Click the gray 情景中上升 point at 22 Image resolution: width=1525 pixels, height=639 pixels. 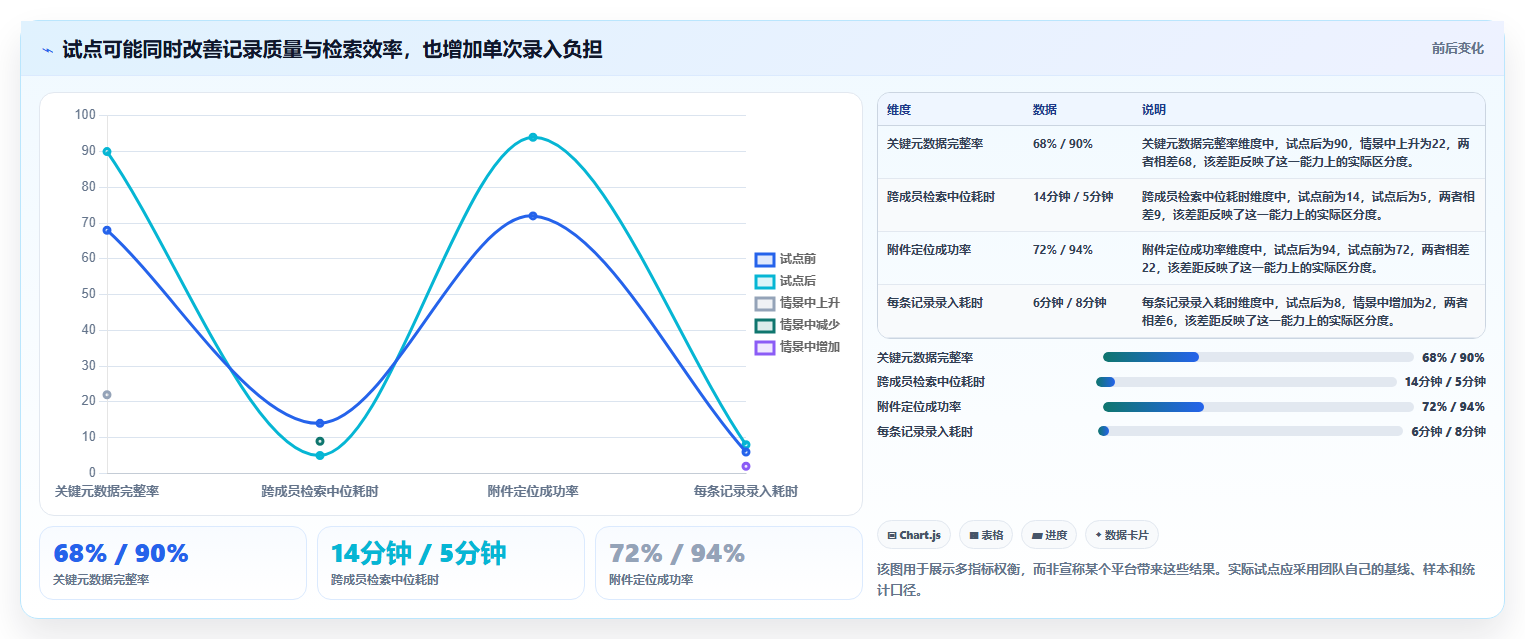click(107, 395)
